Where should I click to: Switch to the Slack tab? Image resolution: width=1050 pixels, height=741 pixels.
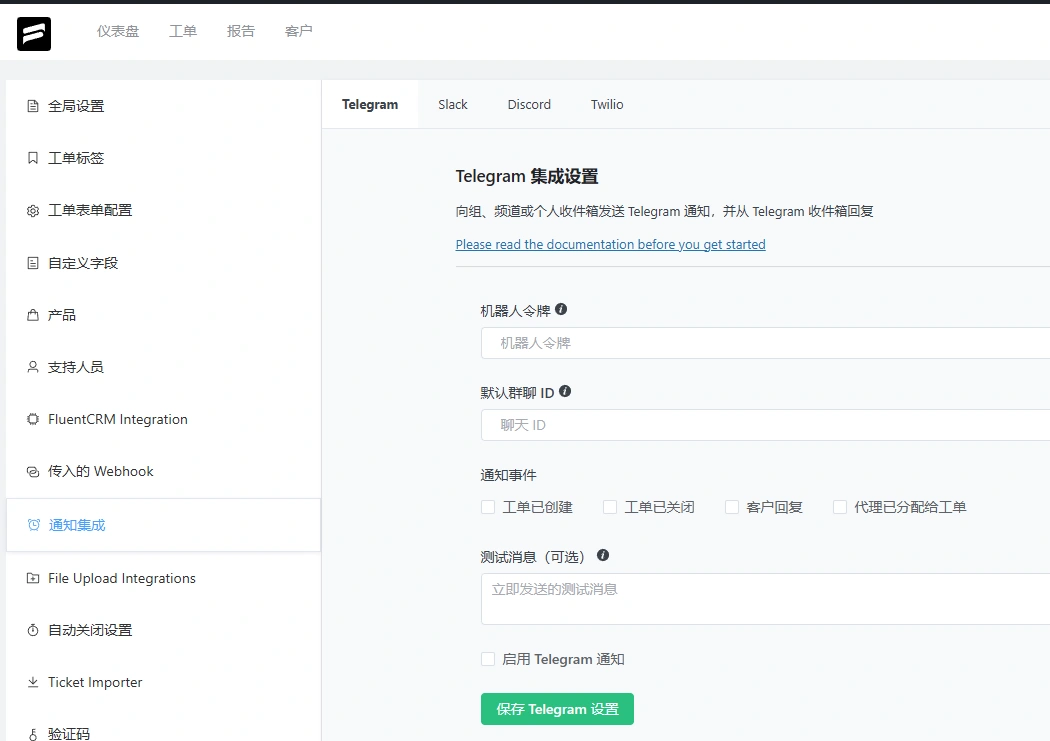tap(452, 104)
